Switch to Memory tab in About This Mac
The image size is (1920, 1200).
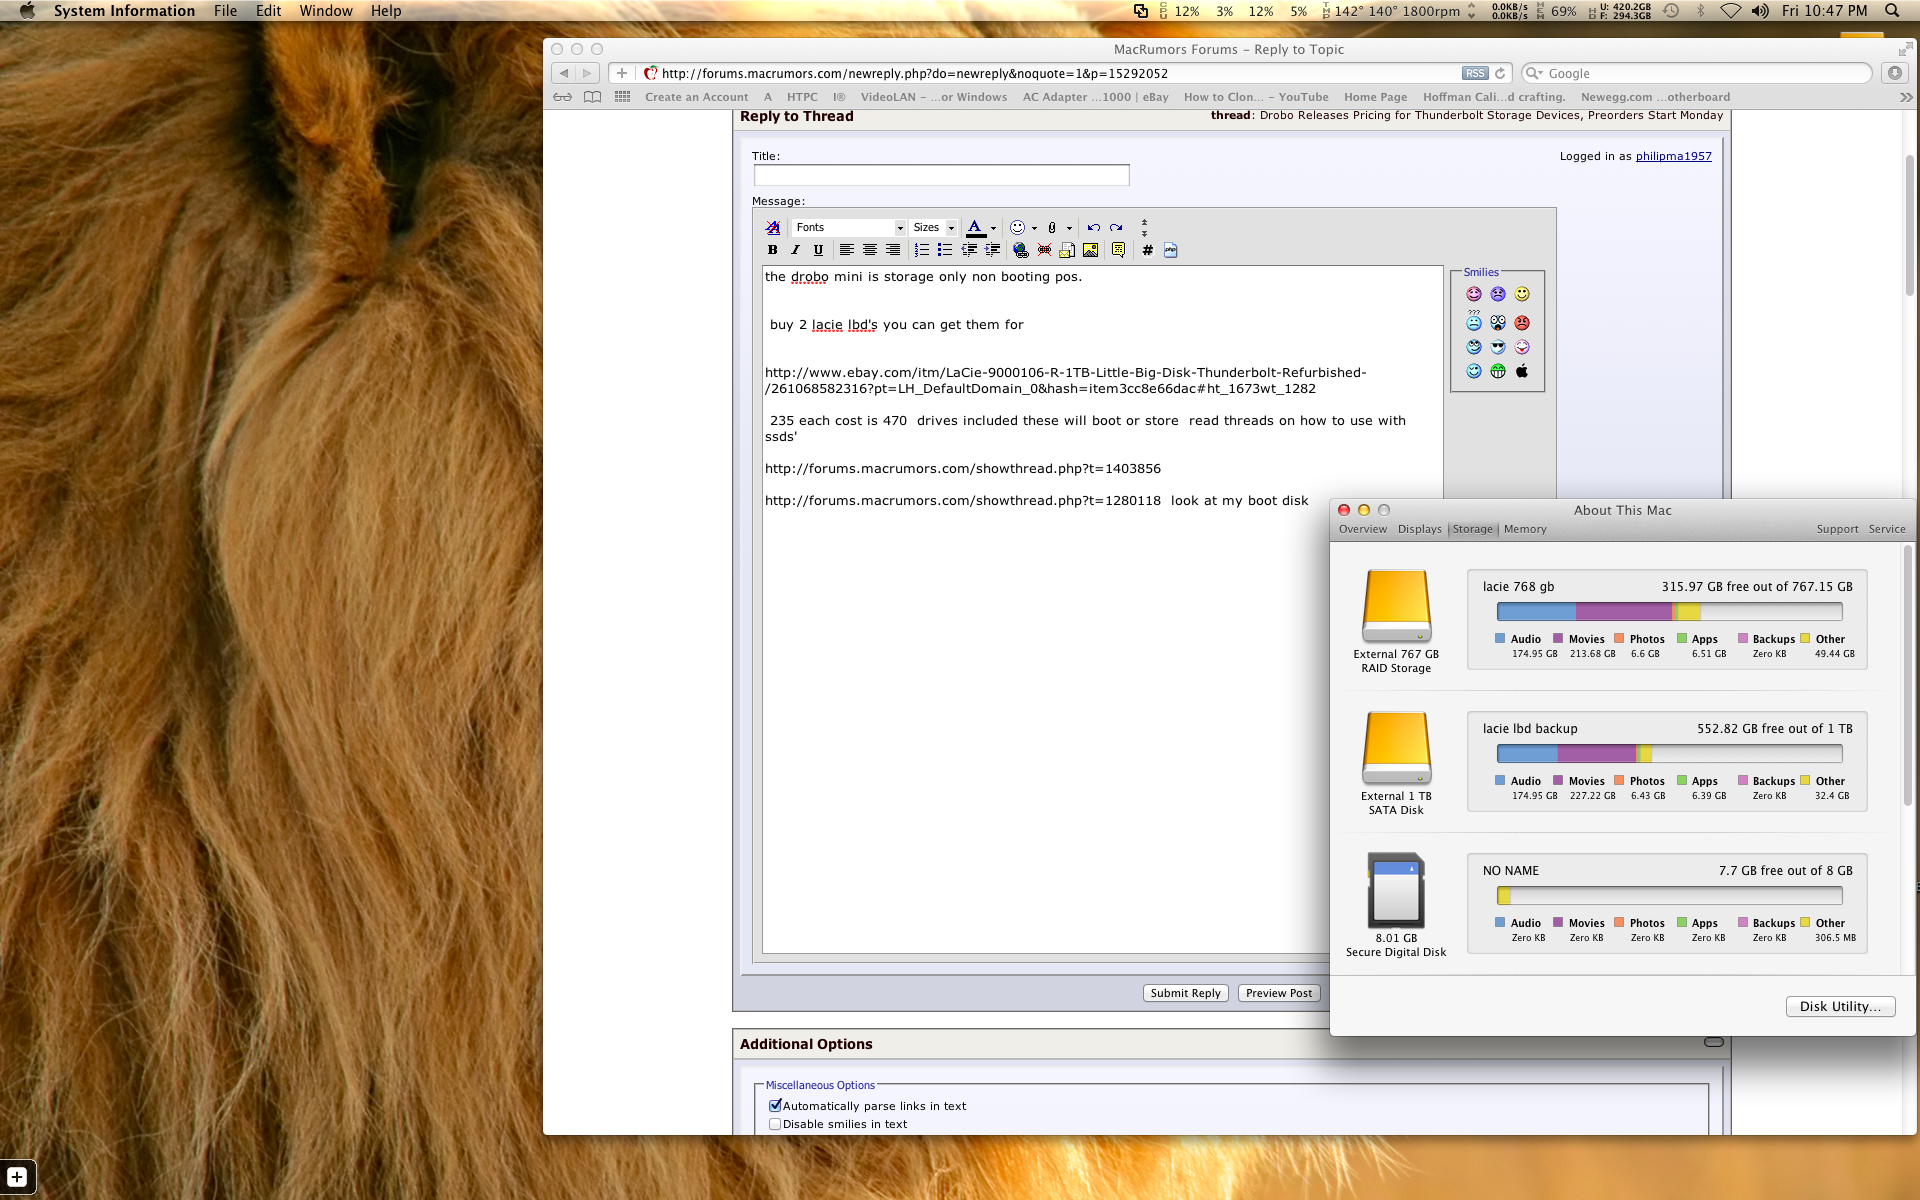1525,529
